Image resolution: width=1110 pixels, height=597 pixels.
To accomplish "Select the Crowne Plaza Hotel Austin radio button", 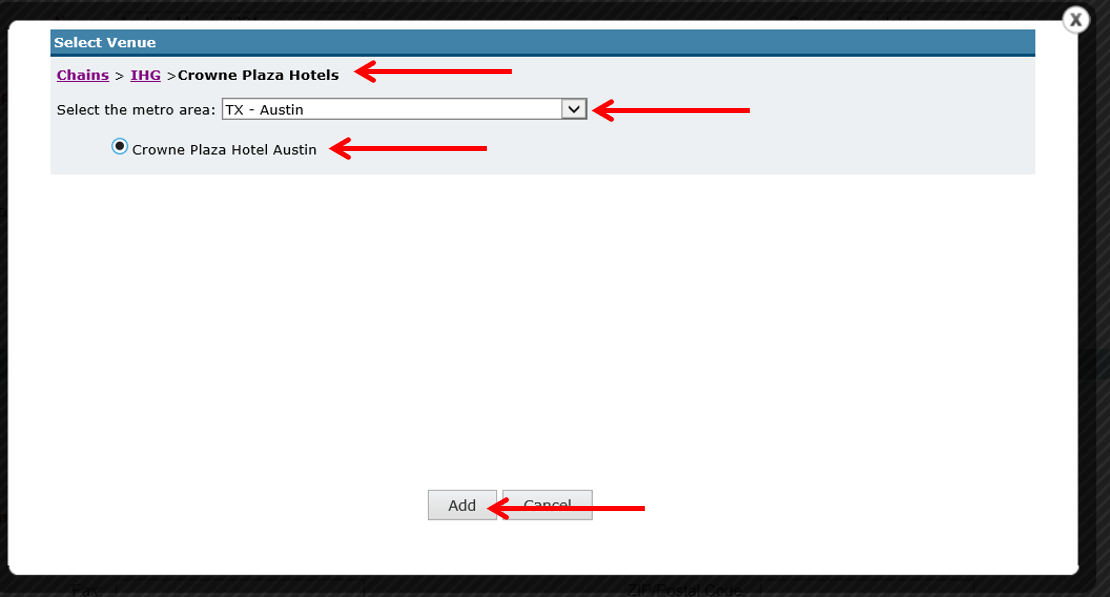I will click(x=120, y=147).
